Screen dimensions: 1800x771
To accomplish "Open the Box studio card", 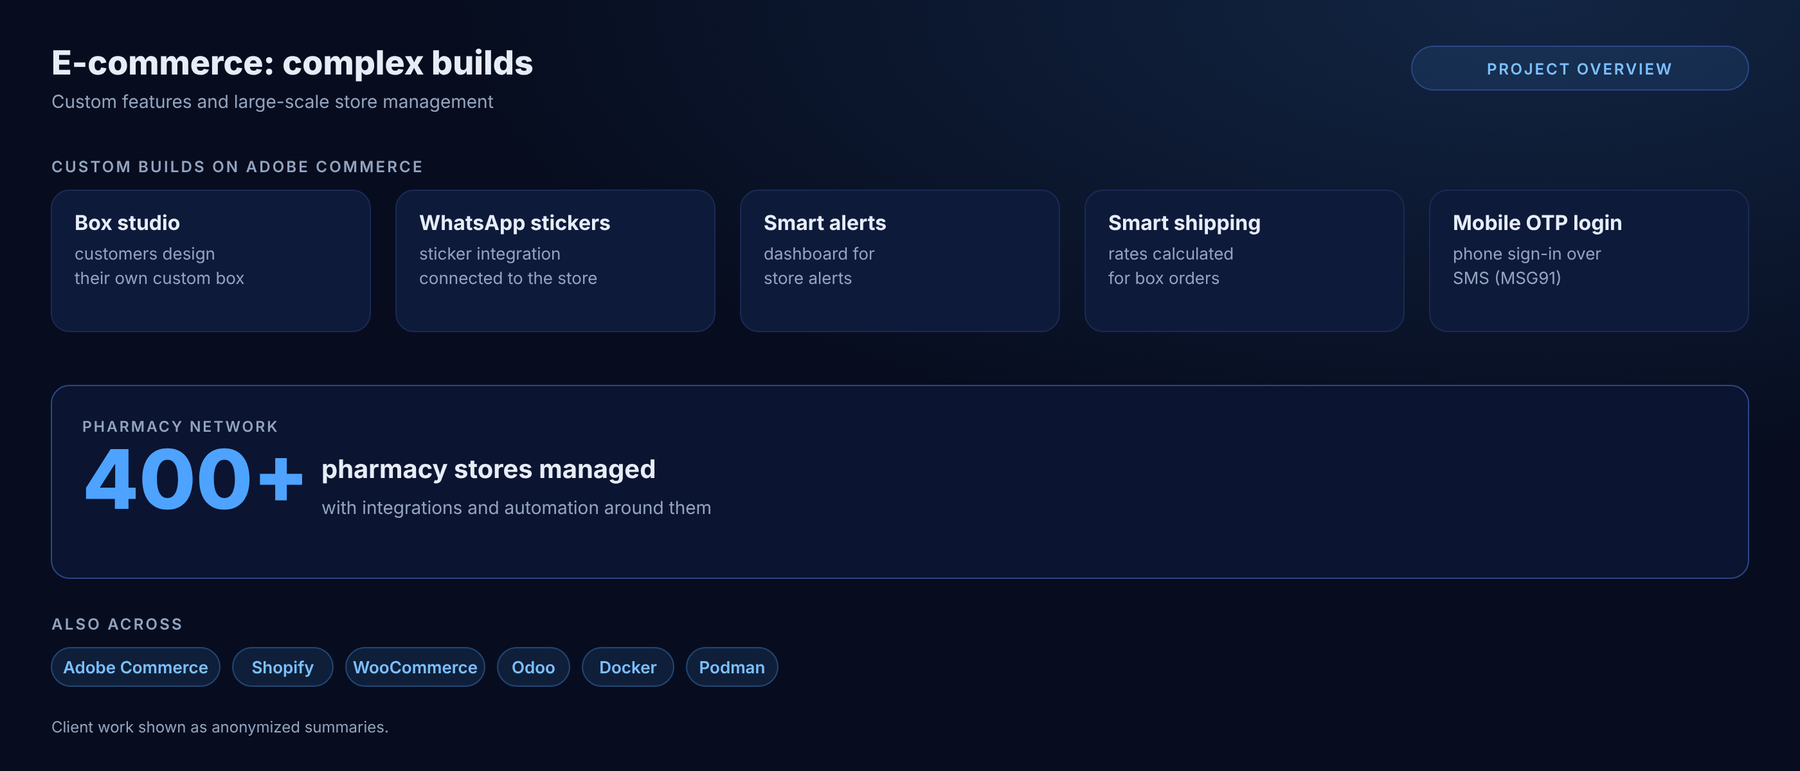I will pos(211,261).
